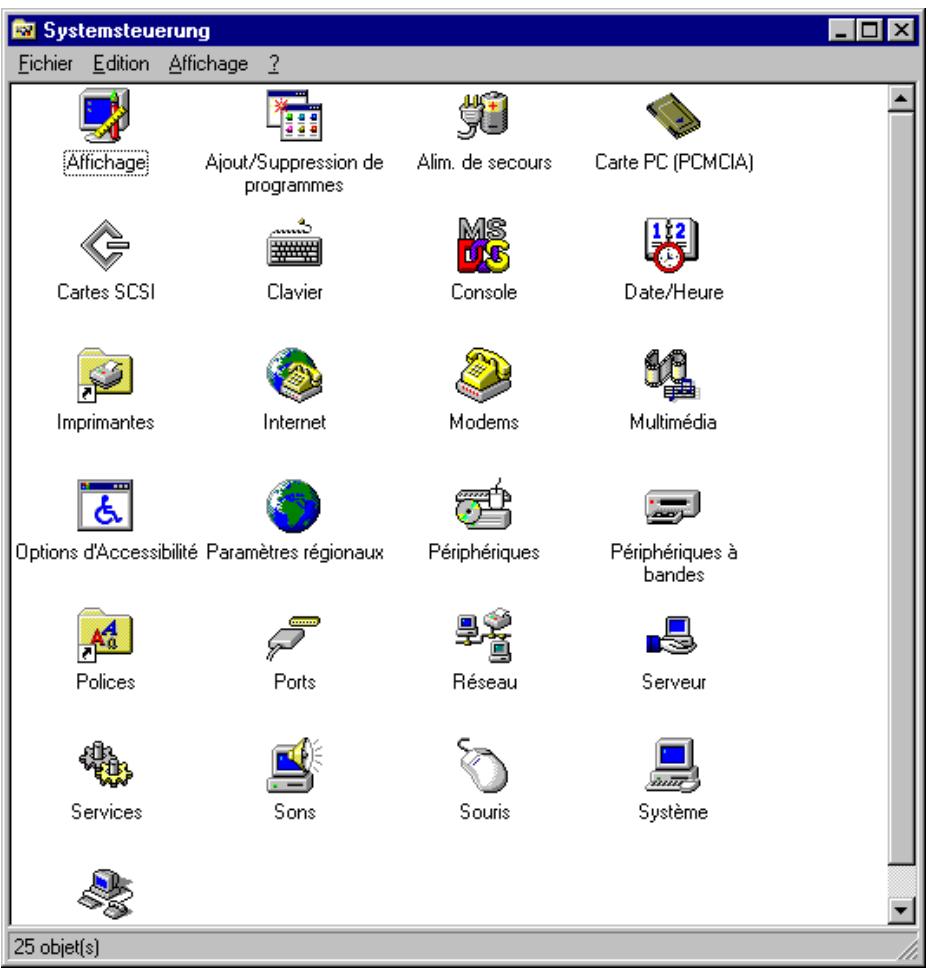The height and width of the screenshot is (971, 928).
Task: Click the "Cartes SCSI" label text
Action: 106,292
